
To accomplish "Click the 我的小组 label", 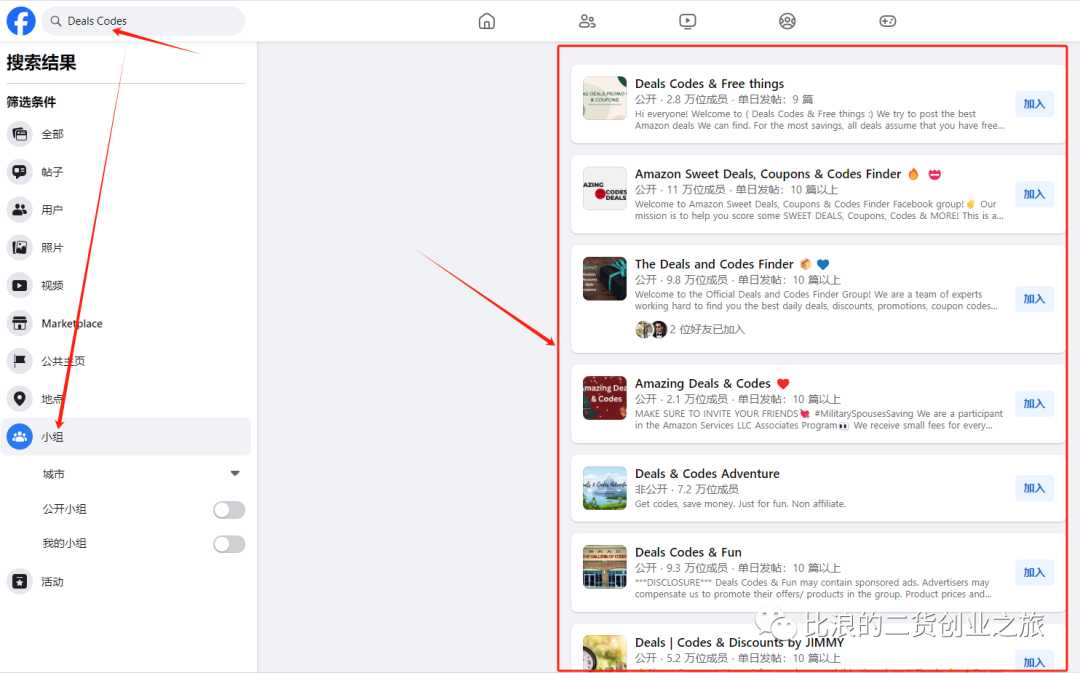I will click(x=65, y=543).
